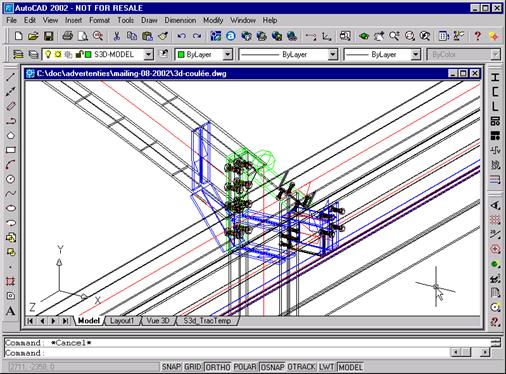Screen dimensions: 506x374
Task: Click the Cut scissors icon
Action: (x=116, y=36)
